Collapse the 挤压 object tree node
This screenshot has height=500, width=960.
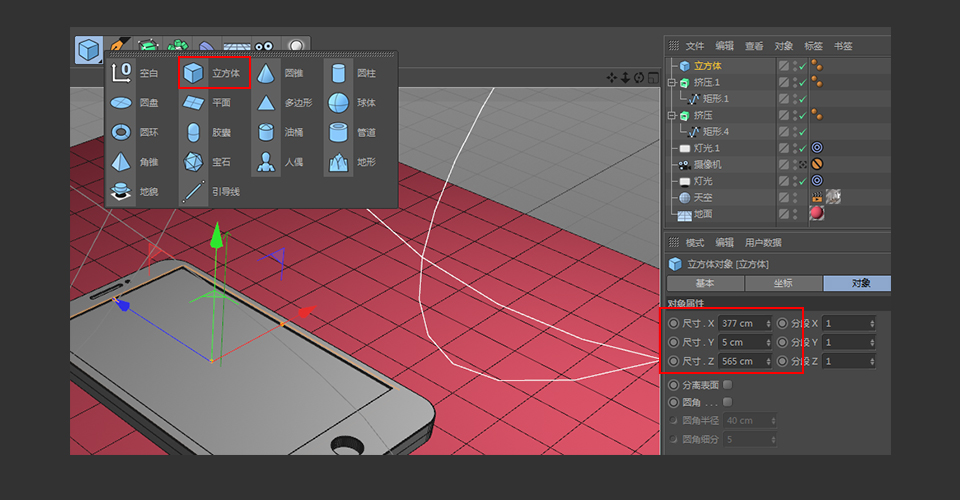coord(673,115)
